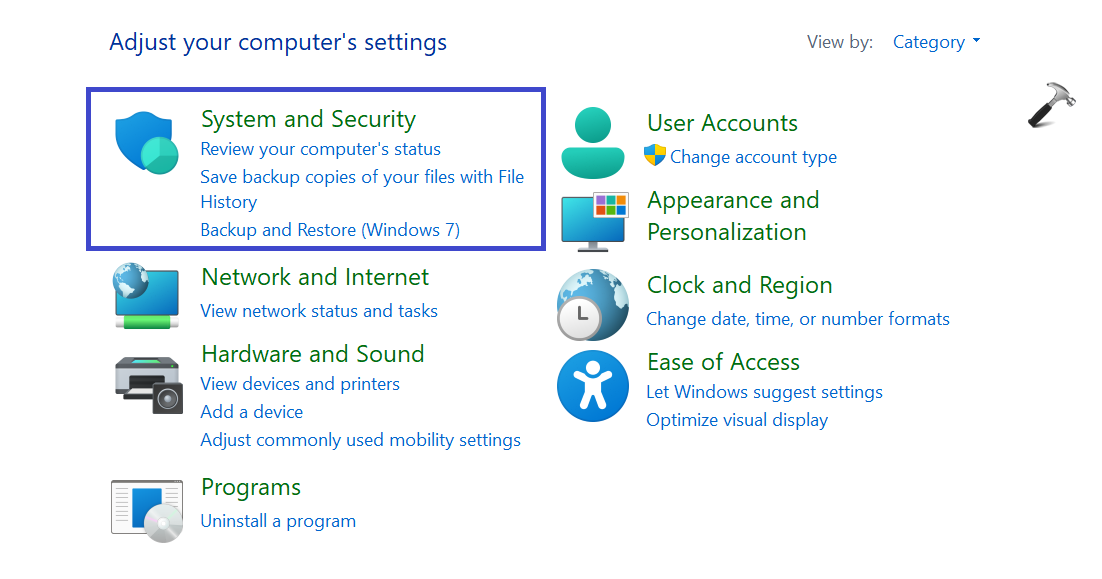Select Let Windows suggest settings
This screenshot has height=579, width=1102.
[764, 392]
